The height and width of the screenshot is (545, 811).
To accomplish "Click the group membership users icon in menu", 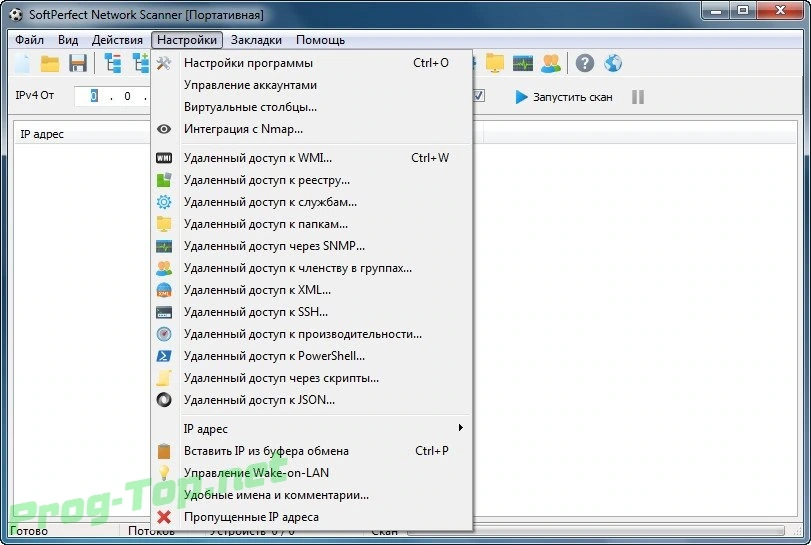I will pyautogui.click(x=164, y=268).
